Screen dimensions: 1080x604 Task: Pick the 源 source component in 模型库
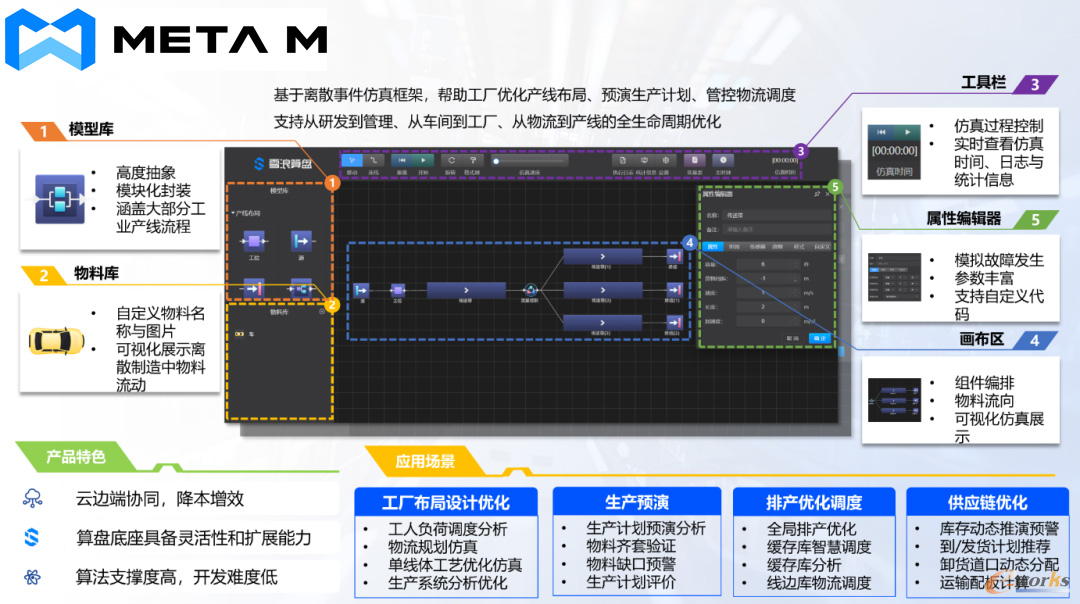pos(301,241)
